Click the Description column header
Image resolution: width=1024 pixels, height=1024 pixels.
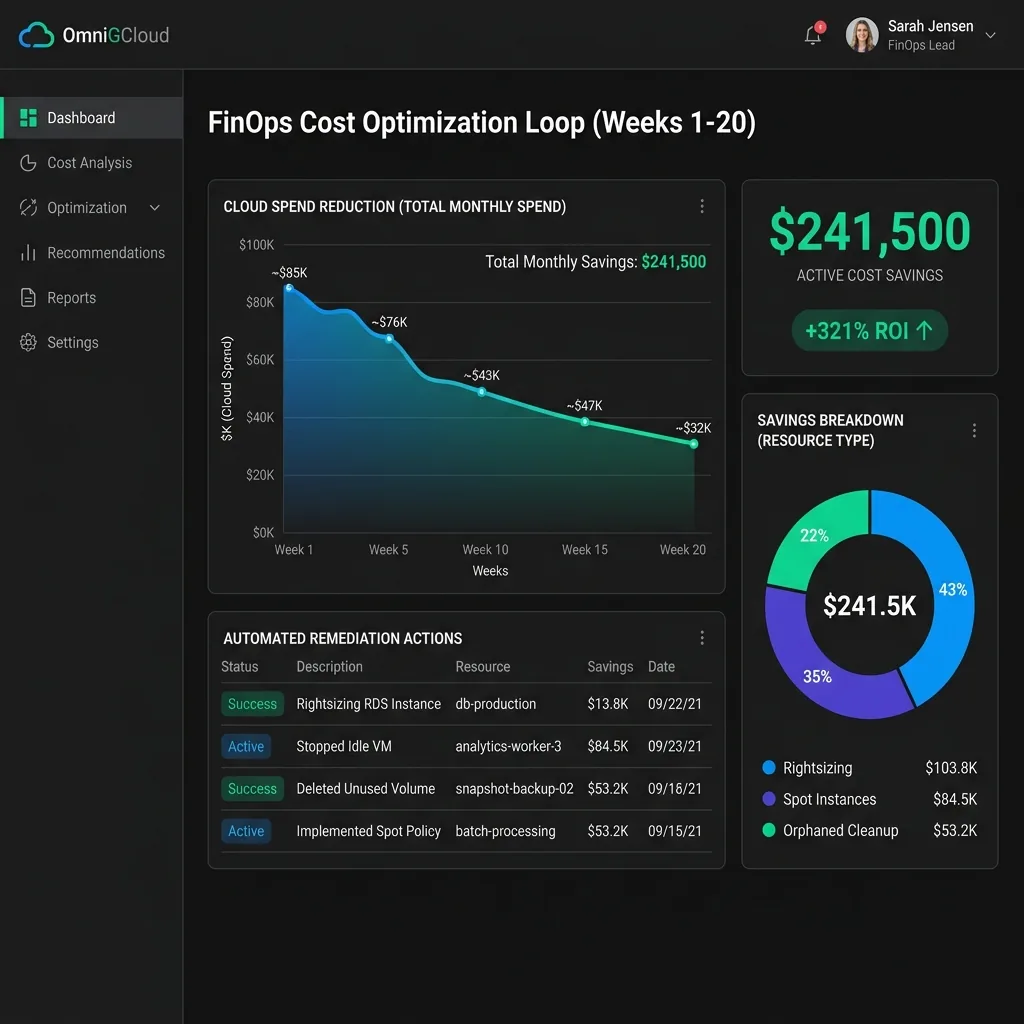(329, 667)
